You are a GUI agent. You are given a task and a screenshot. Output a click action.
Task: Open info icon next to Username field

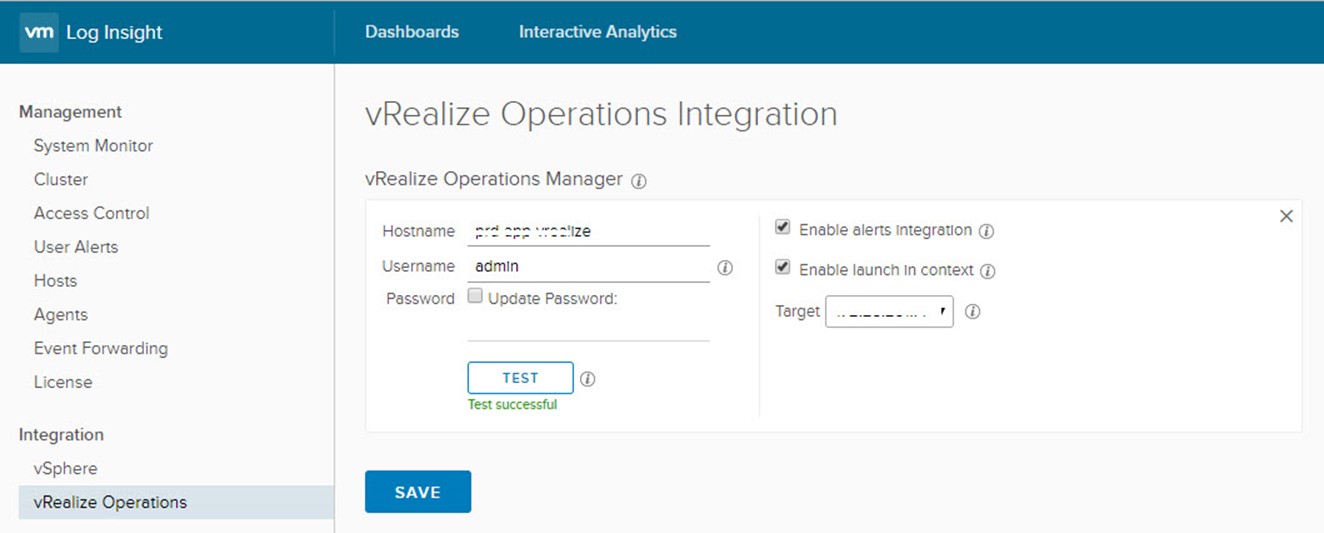pos(726,268)
